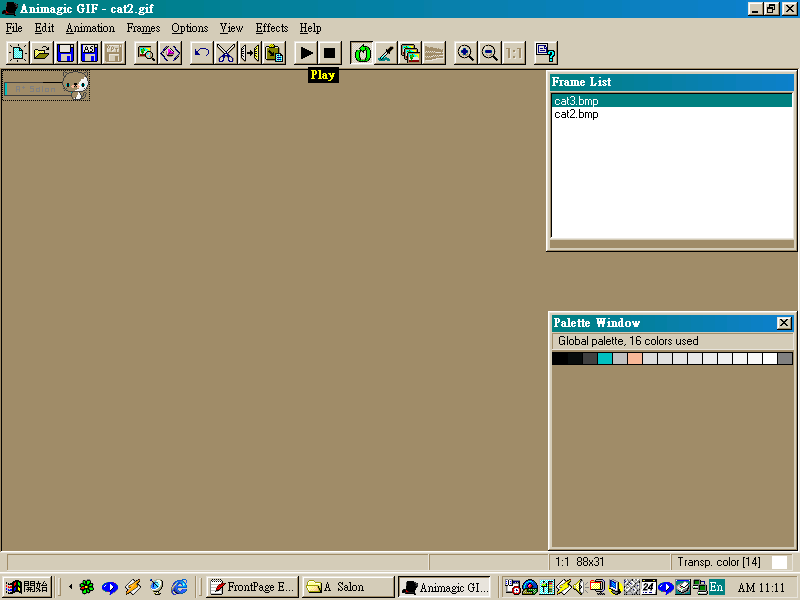
Task: Pick the dark gray third palette swatch
Action: pos(590,359)
